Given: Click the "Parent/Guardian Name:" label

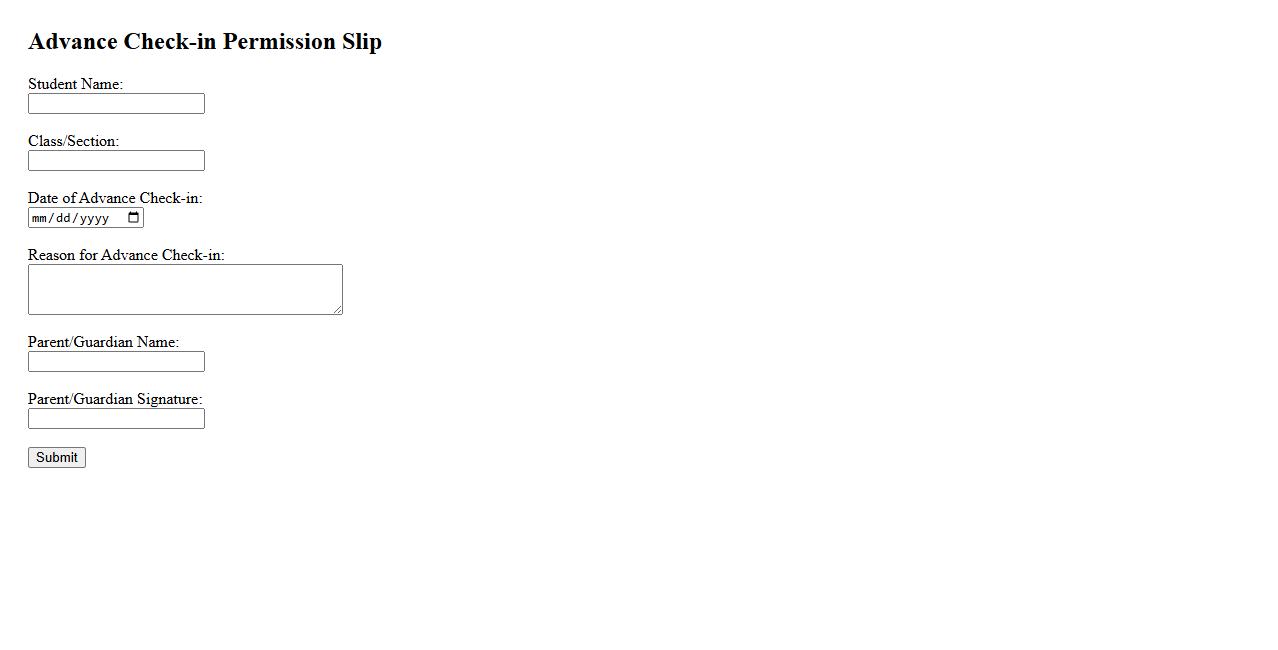Looking at the screenshot, I should point(103,342).
